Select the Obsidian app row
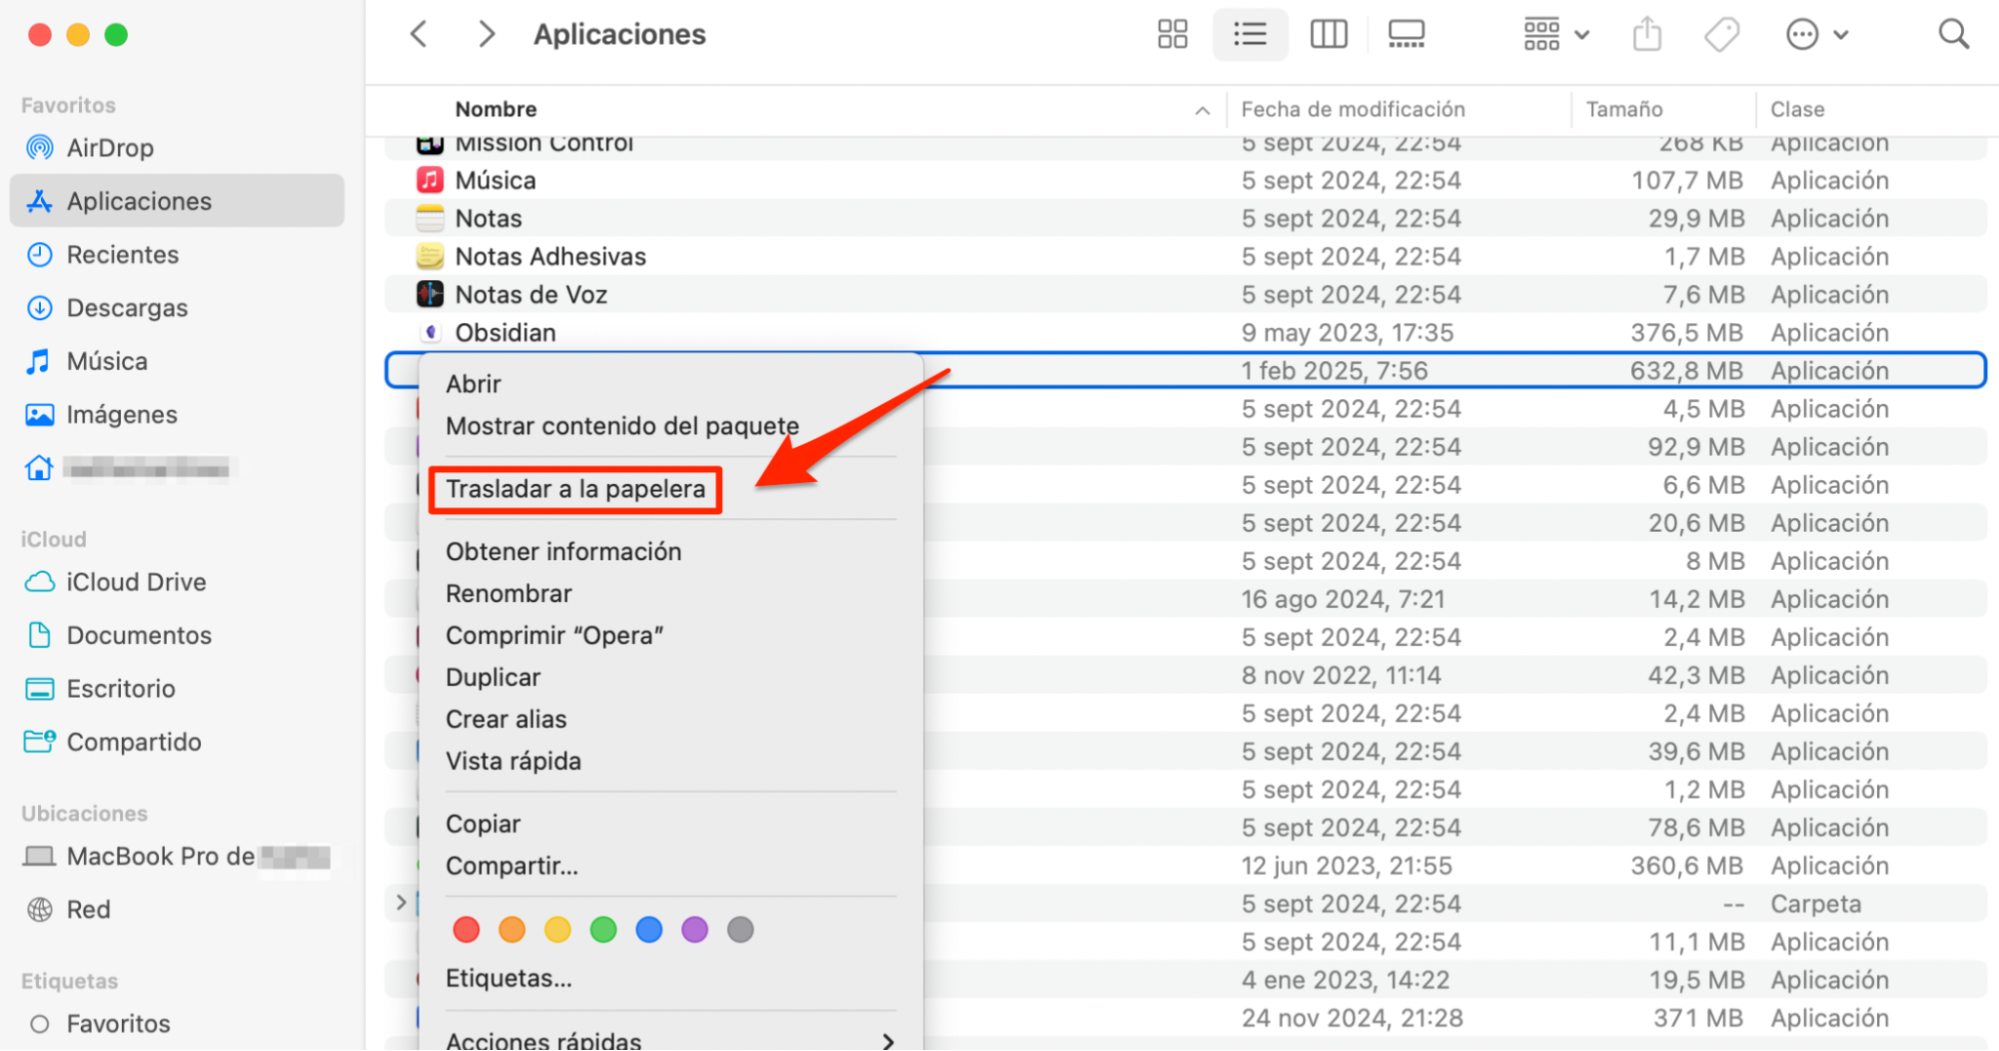The image size is (1999, 1051). click(x=1186, y=333)
